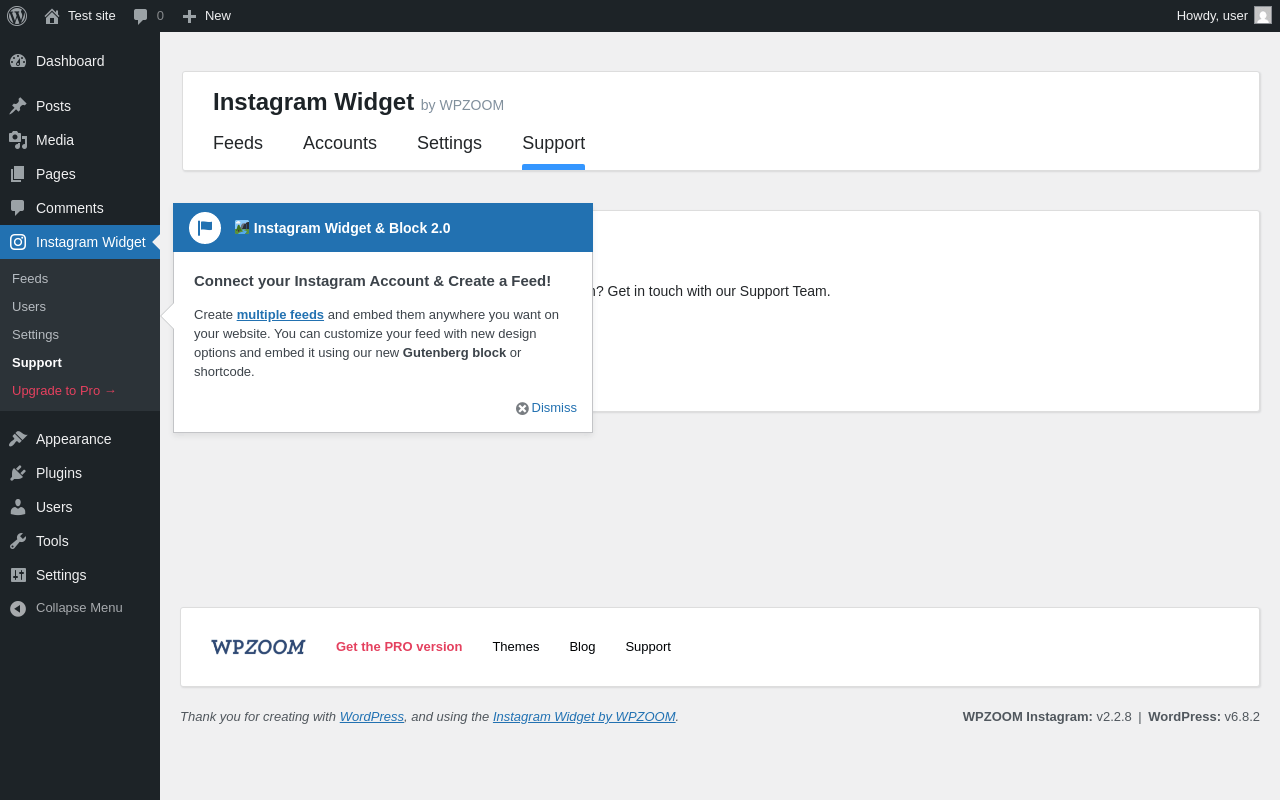This screenshot has height=800, width=1280.
Task: Click the plus icon next to New
Action: [189, 16]
